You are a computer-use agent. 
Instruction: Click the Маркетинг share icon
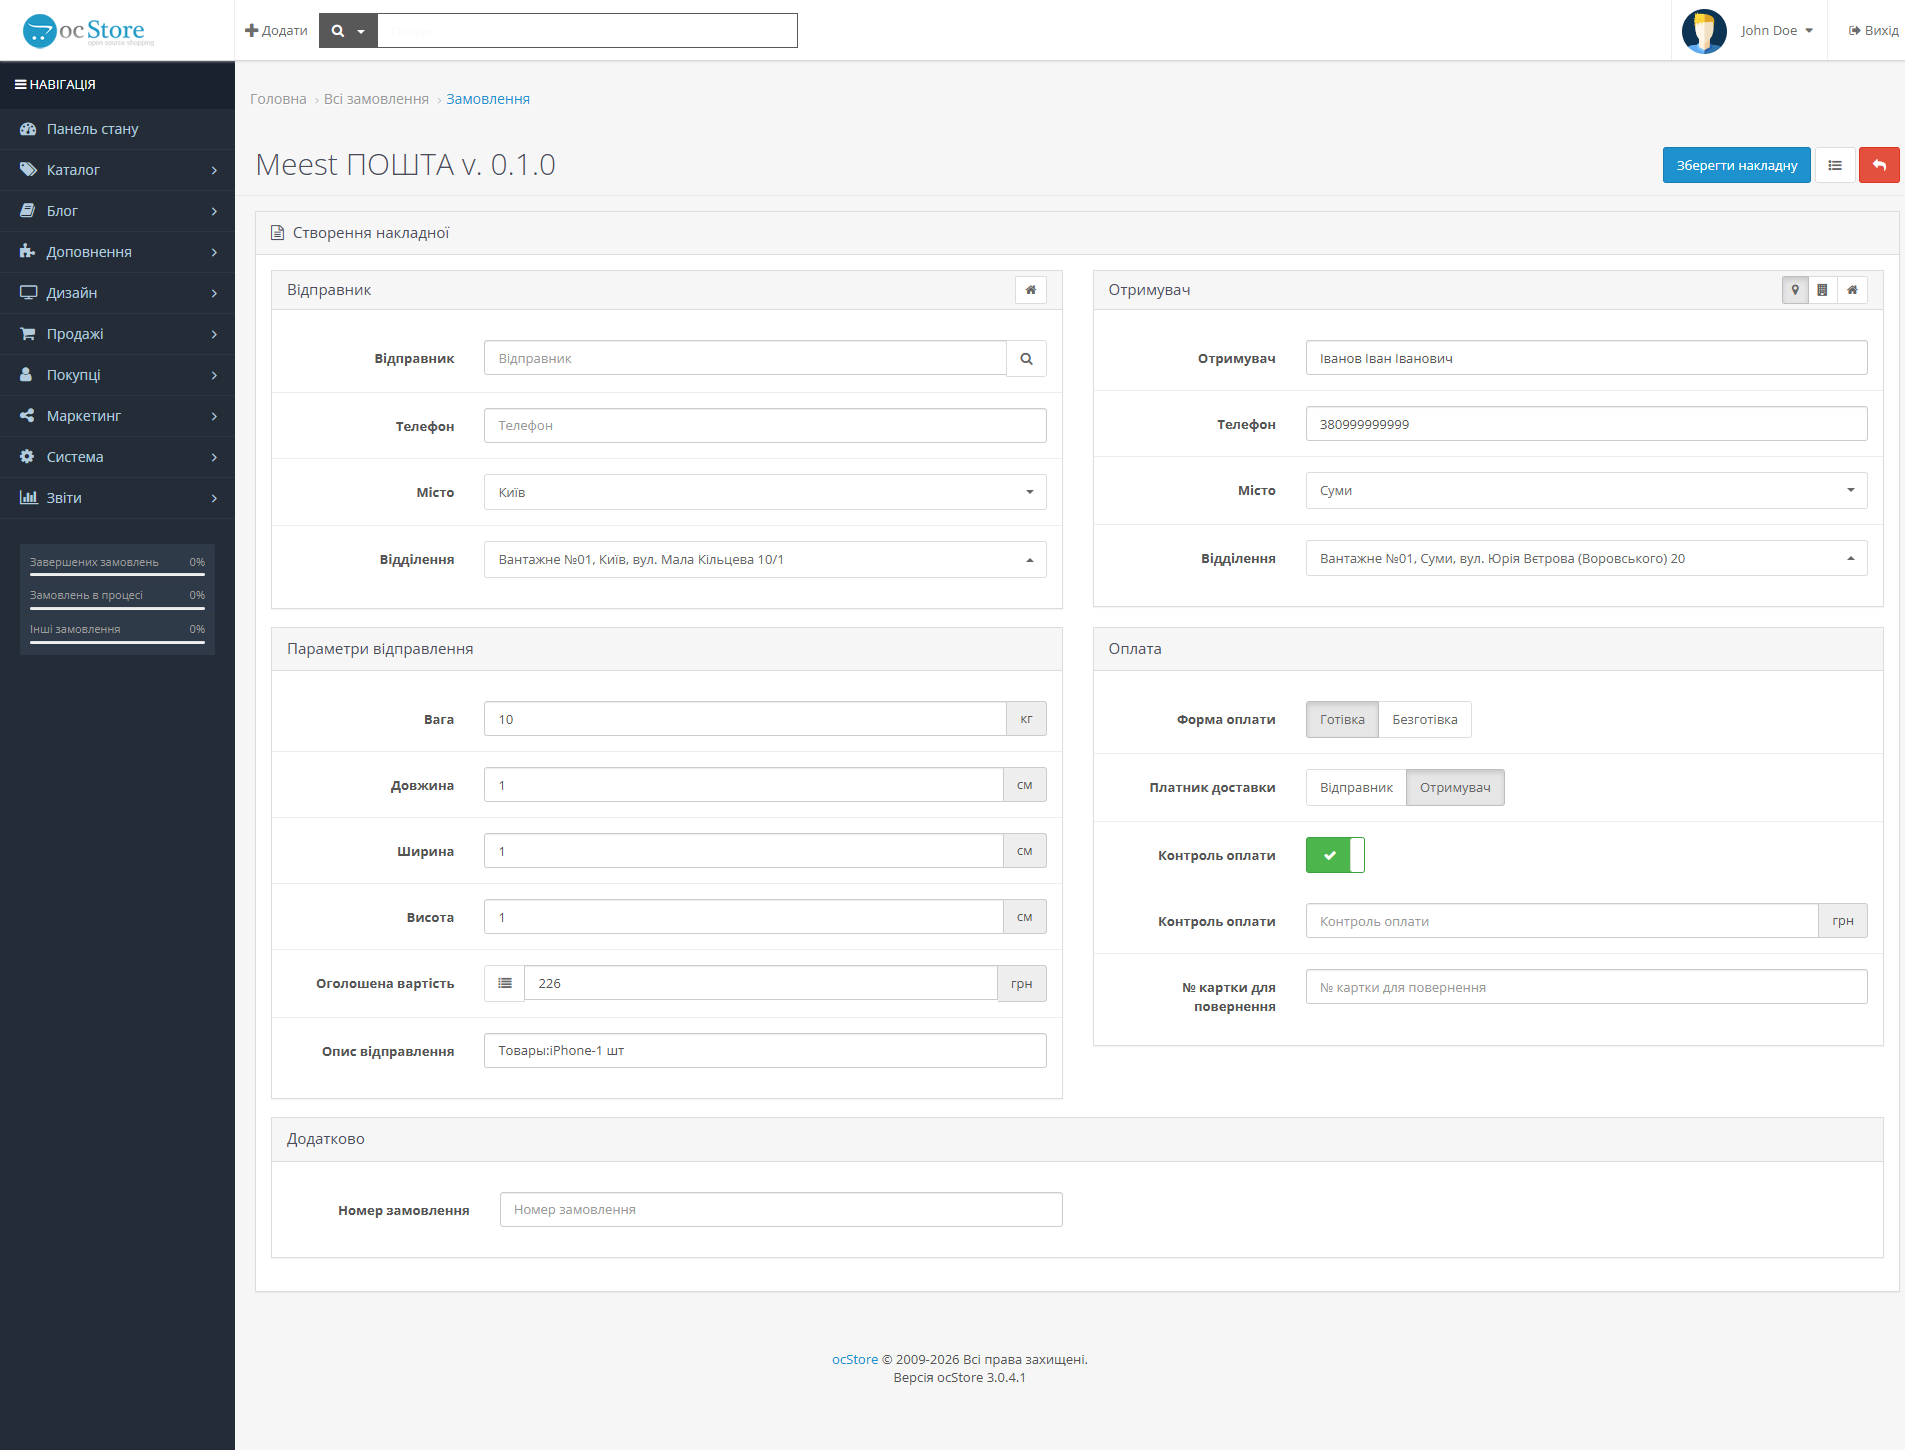[x=28, y=416]
